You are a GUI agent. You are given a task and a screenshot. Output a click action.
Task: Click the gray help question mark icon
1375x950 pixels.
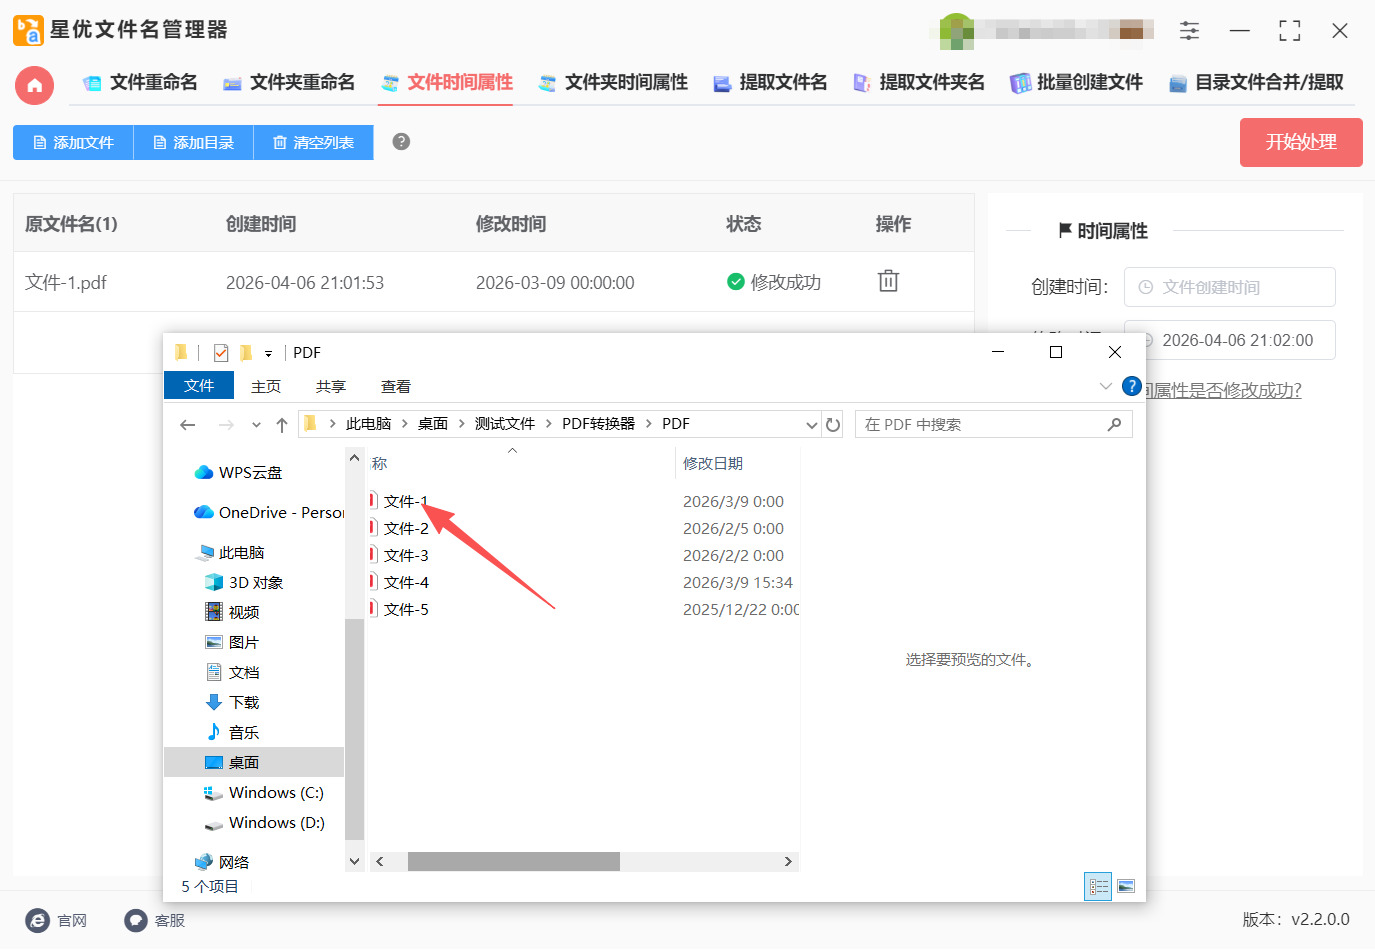[x=401, y=142]
